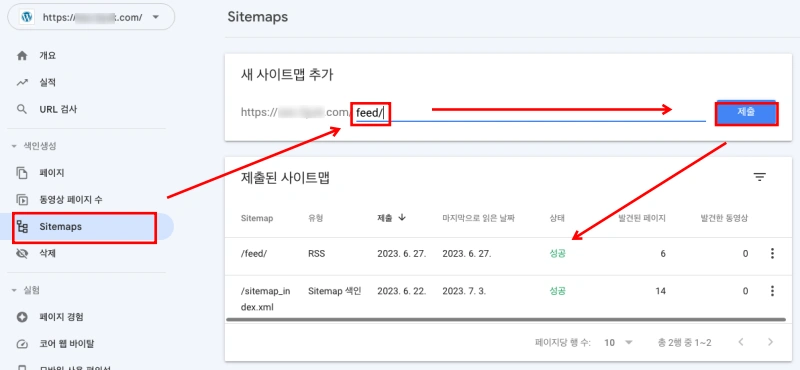Open the 페이지 indexing report
Viewport: 800px width, 370px height.
coord(52,173)
